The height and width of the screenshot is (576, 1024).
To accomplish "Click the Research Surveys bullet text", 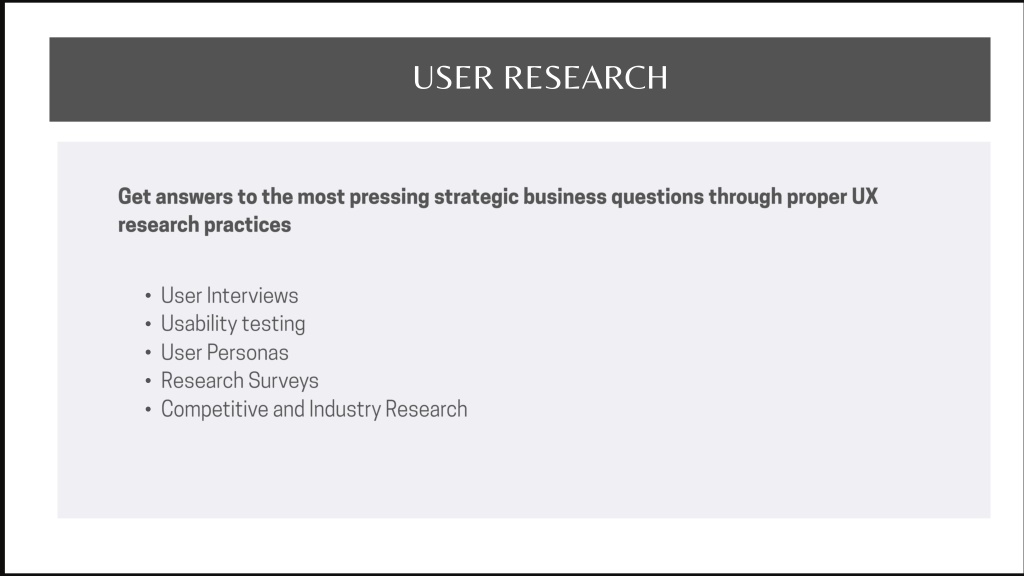I will click(240, 381).
